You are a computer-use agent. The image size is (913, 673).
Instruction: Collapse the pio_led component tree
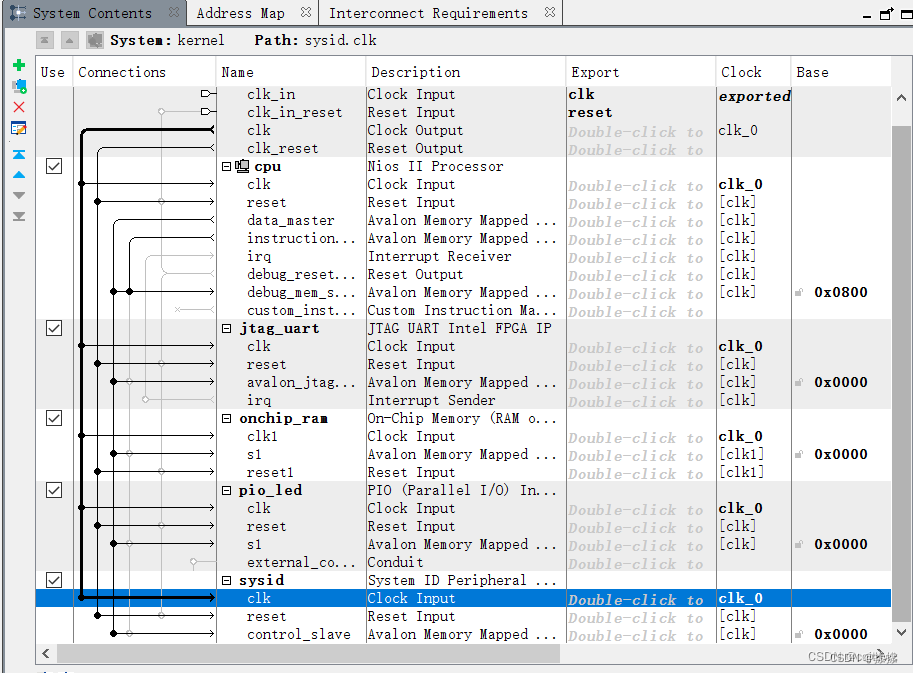227,490
